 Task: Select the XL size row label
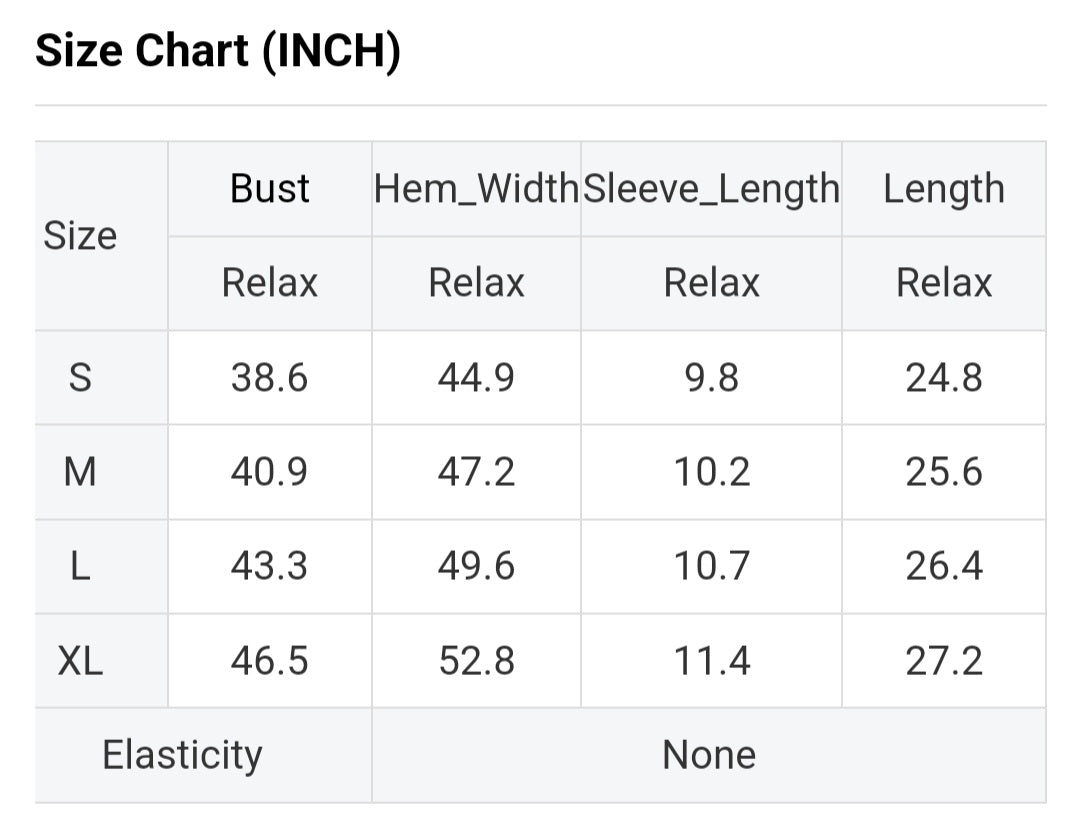pyautogui.click(x=80, y=661)
